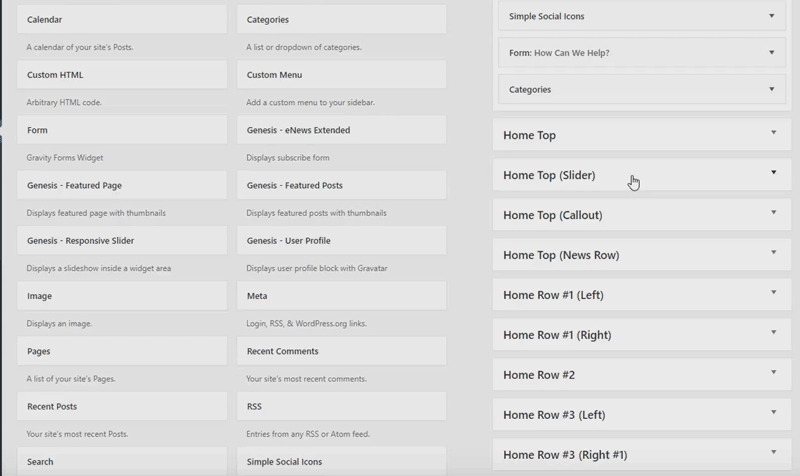Select the Calendar available widget
800x476 pixels.
[122, 19]
